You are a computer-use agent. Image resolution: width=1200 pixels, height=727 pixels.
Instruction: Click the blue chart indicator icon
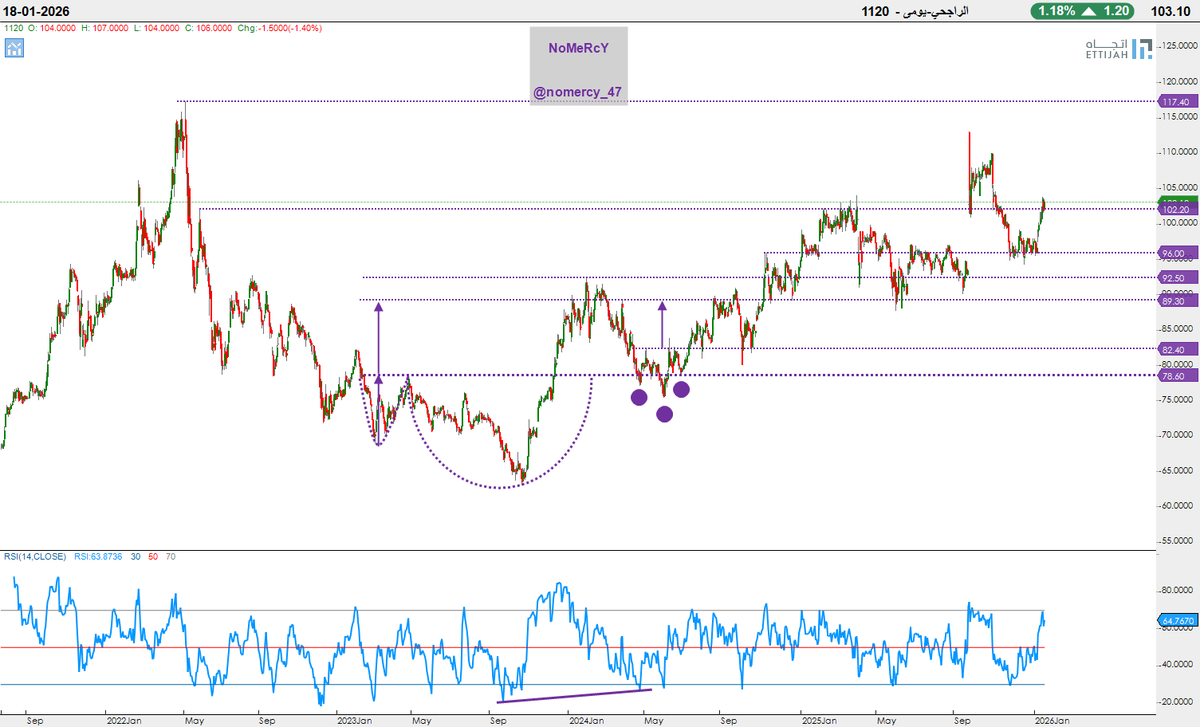click(13, 47)
